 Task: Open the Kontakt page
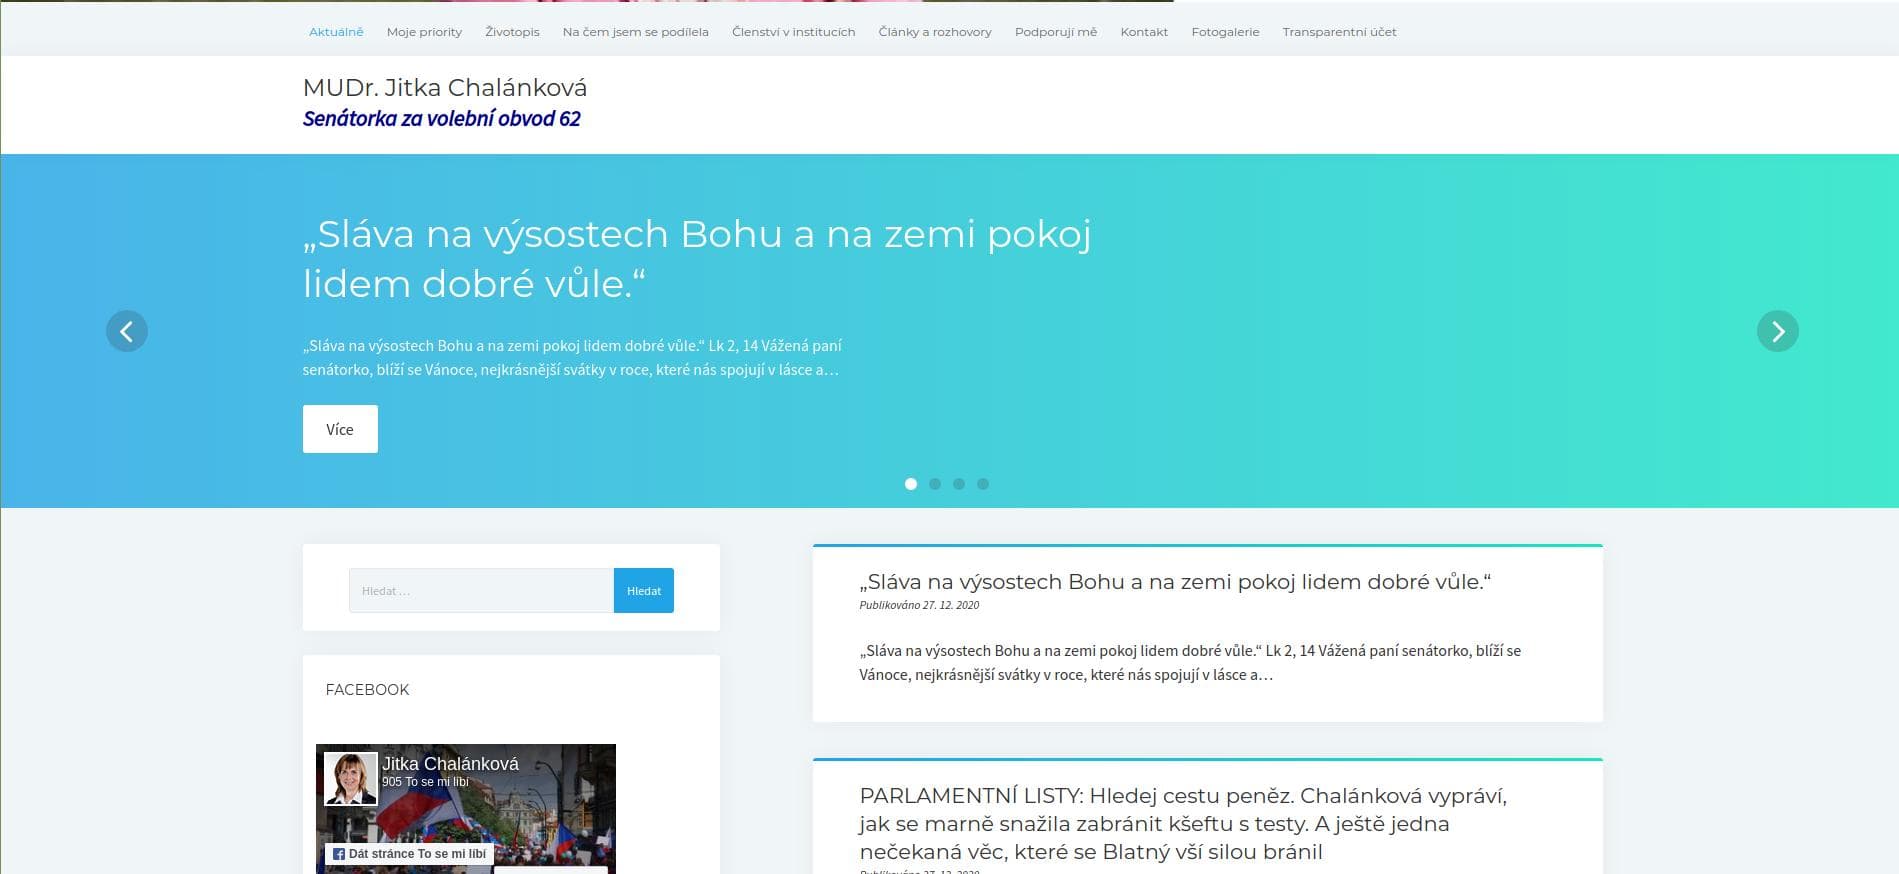click(1144, 32)
